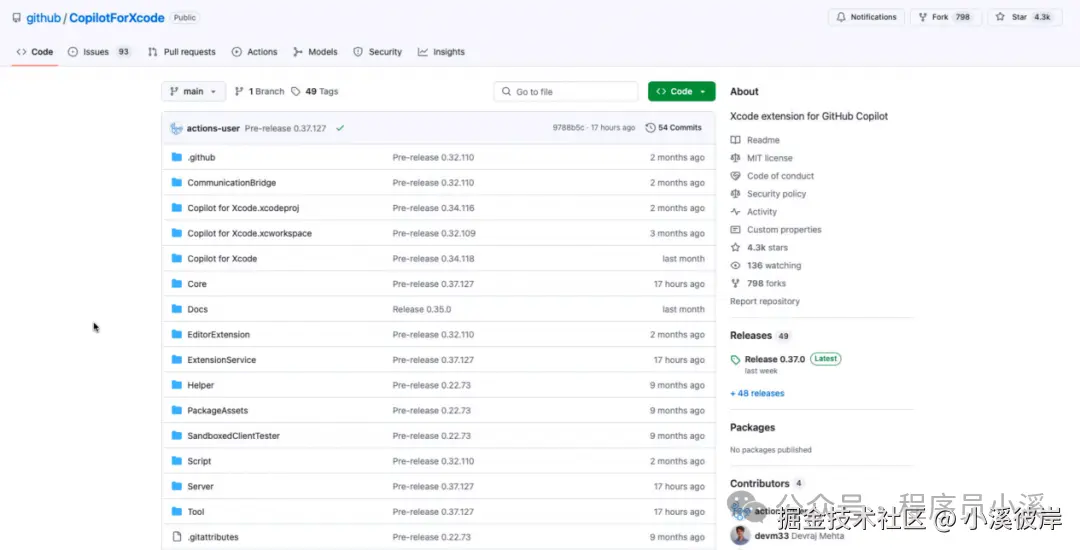Image resolution: width=1080 pixels, height=550 pixels.
Task: Open the Script folder
Action: tap(199, 461)
